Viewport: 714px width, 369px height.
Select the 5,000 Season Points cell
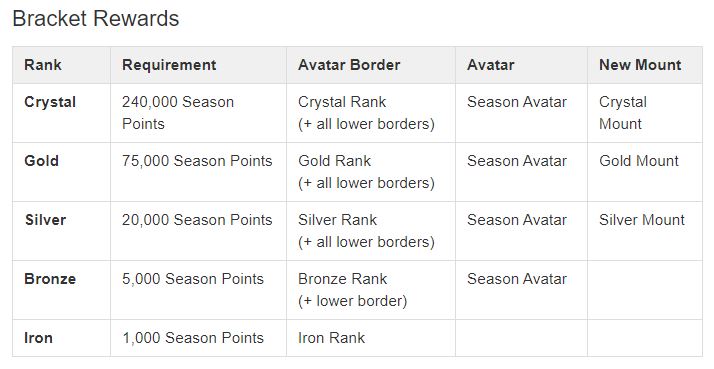coord(193,279)
